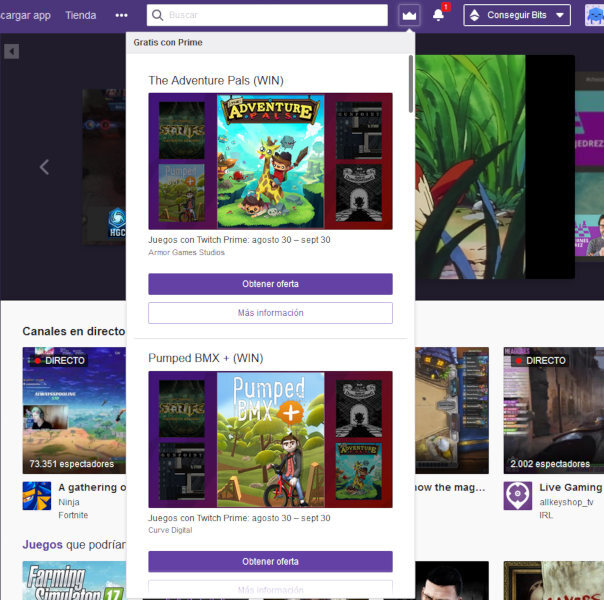The width and height of the screenshot is (604, 600).
Task: Click Más información for Pumped BMX +
Action: pyautogui.click(x=270, y=589)
